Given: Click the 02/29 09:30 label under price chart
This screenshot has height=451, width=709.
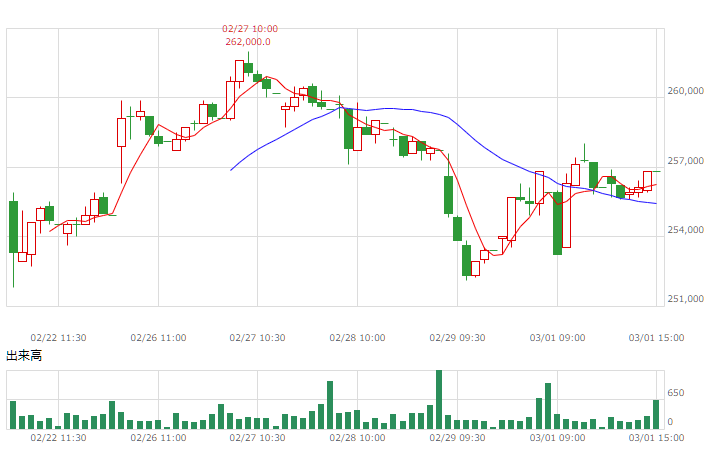Looking at the screenshot, I should [x=457, y=338].
